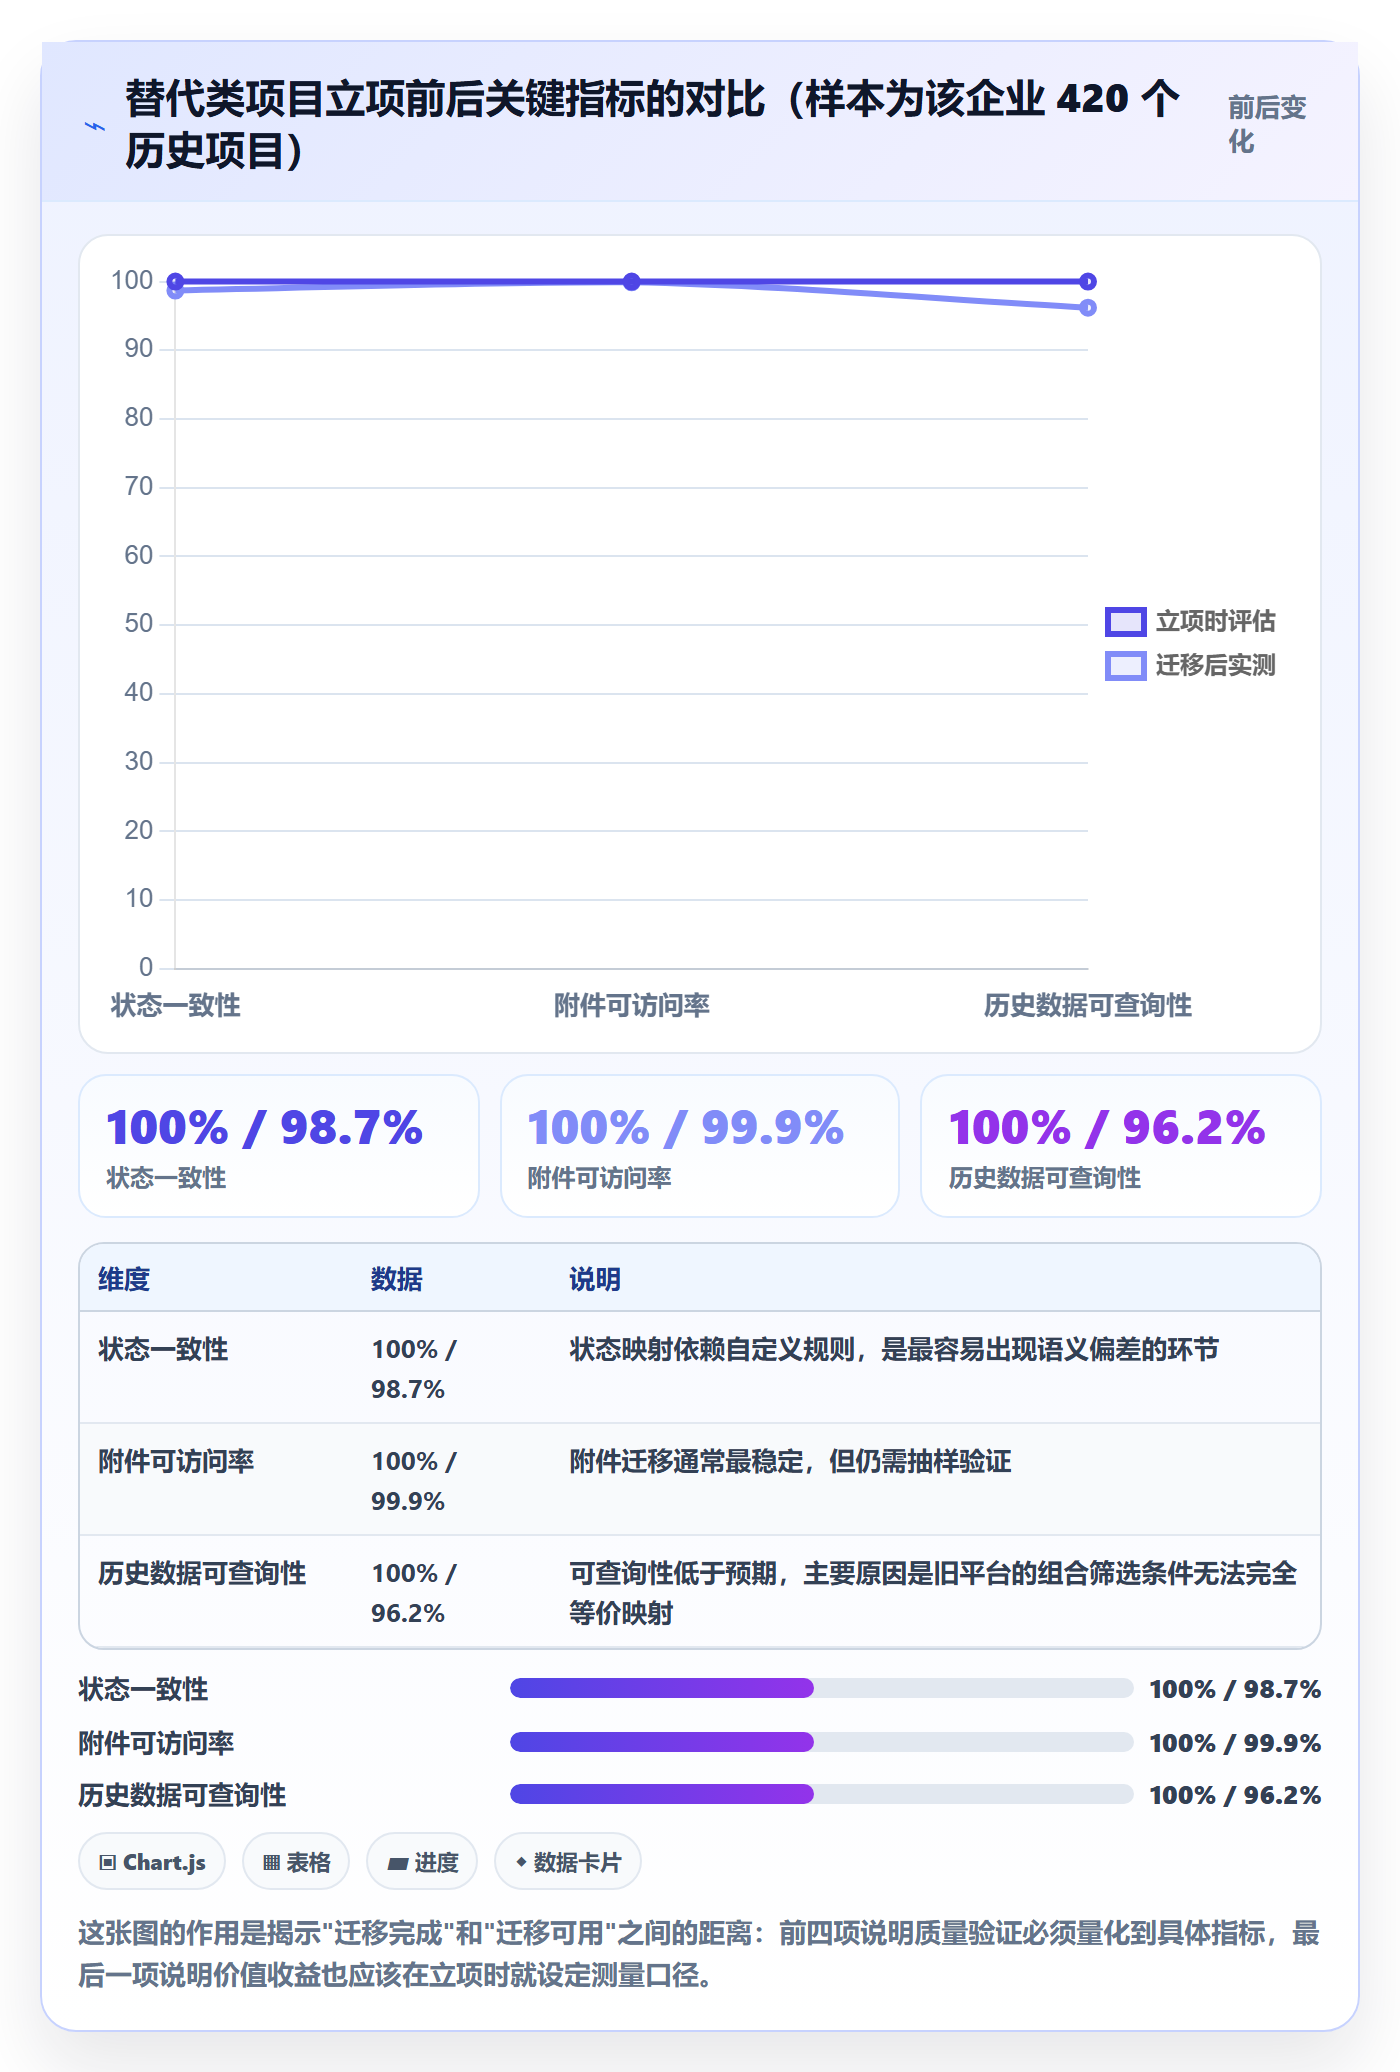The width and height of the screenshot is (1400, 2072).
Task: Click the 附件迁移通常最稳定 description text
Action: 790,1461
